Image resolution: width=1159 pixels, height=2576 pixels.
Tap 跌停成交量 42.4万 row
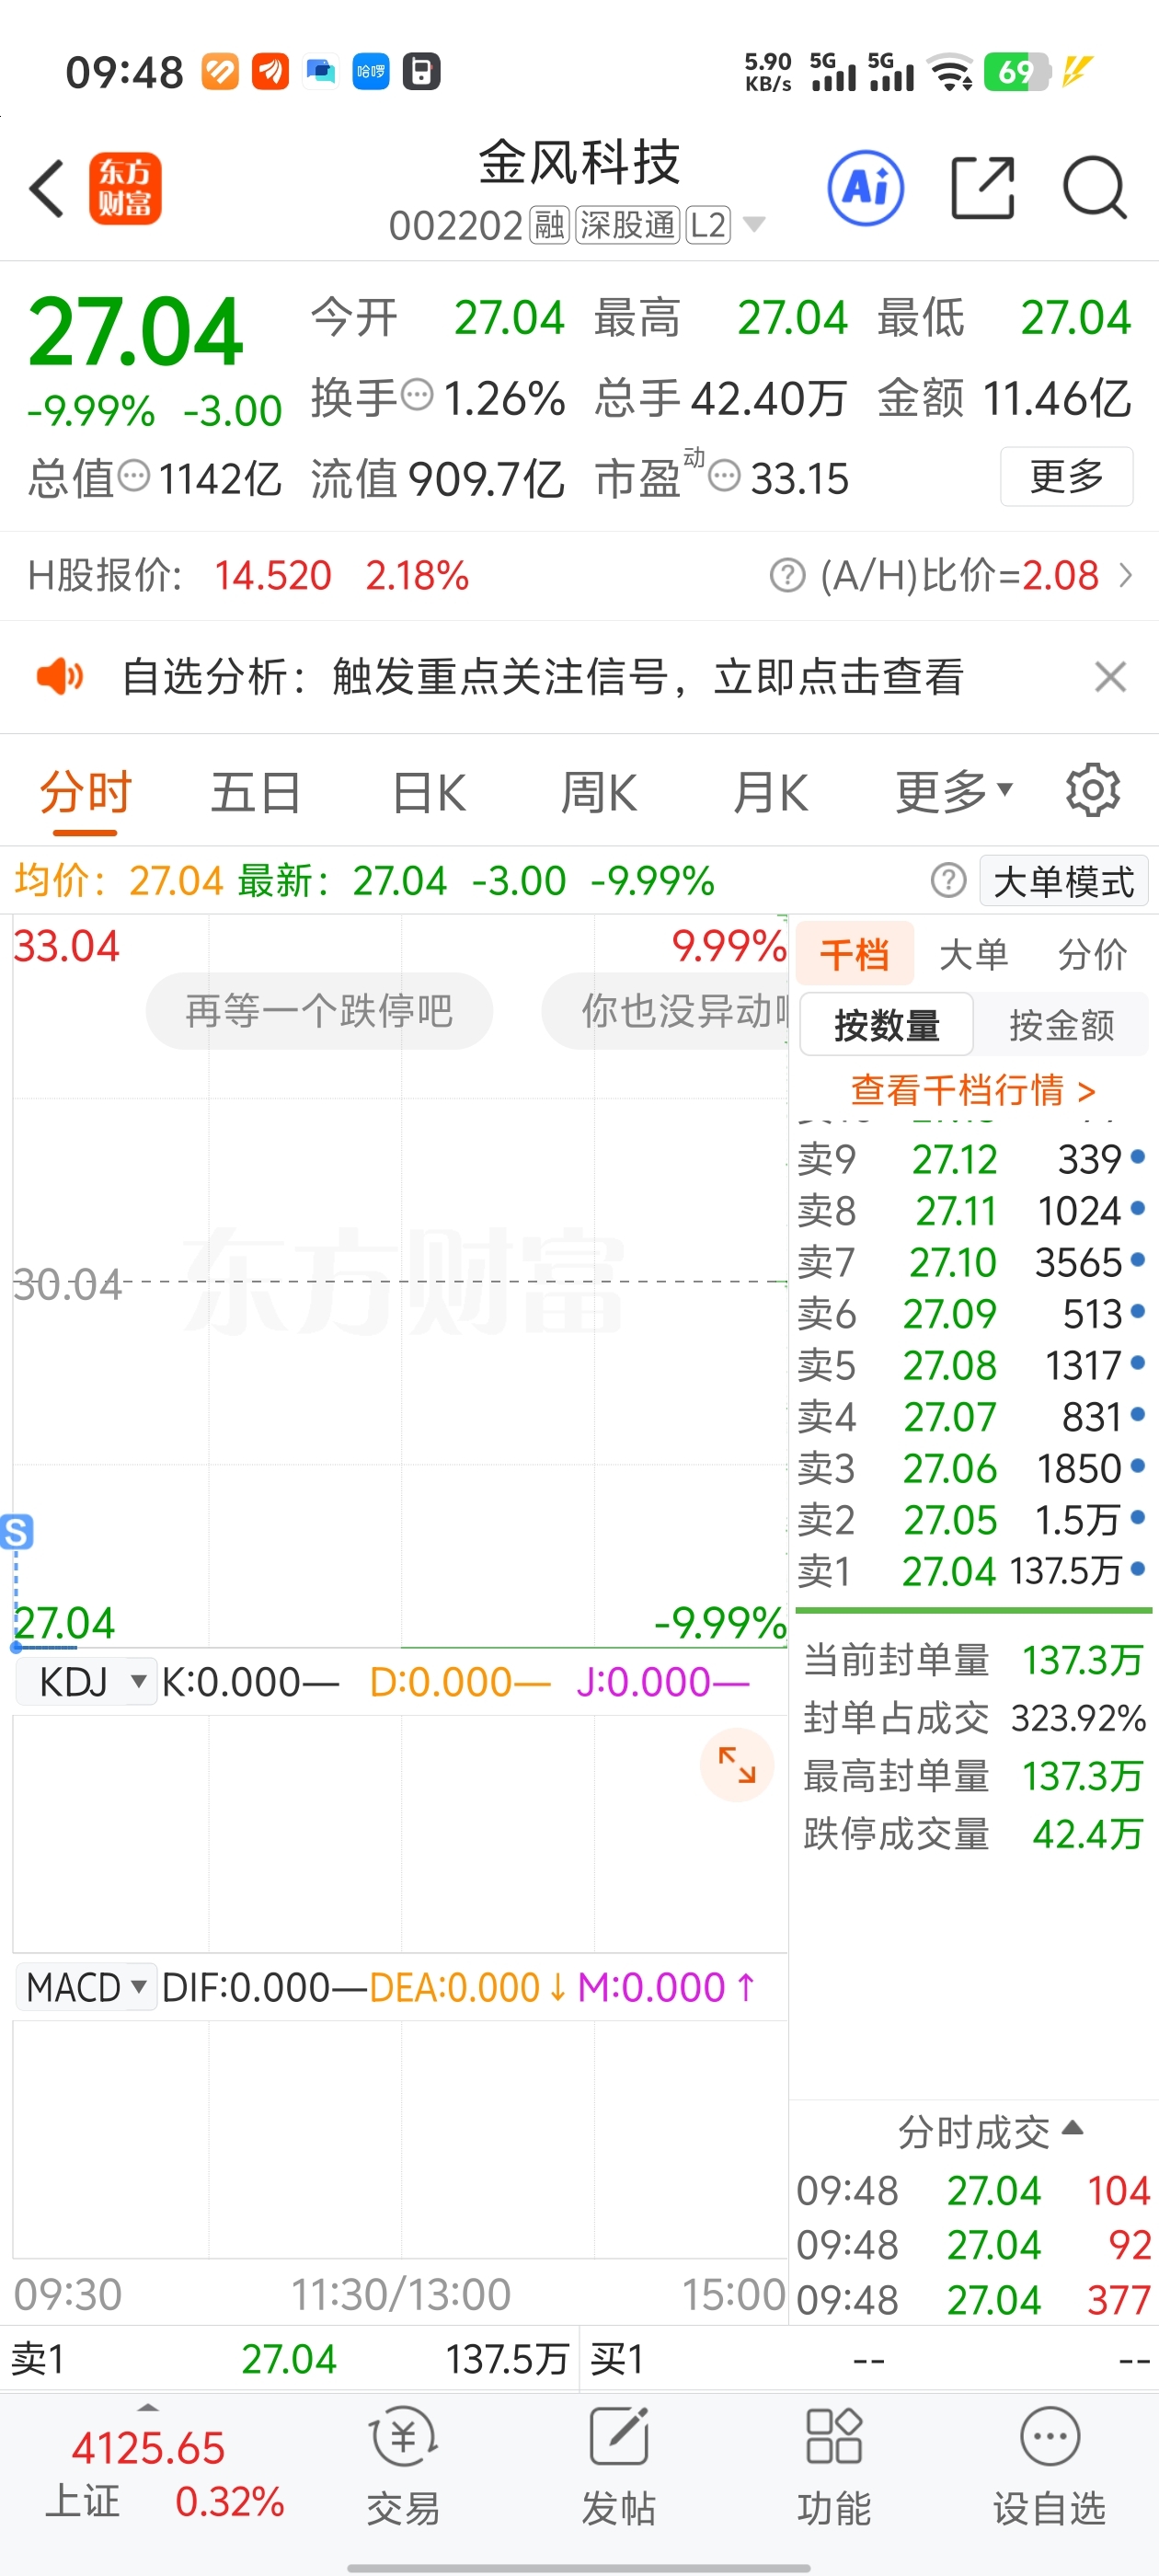[x=973, y=1834]
